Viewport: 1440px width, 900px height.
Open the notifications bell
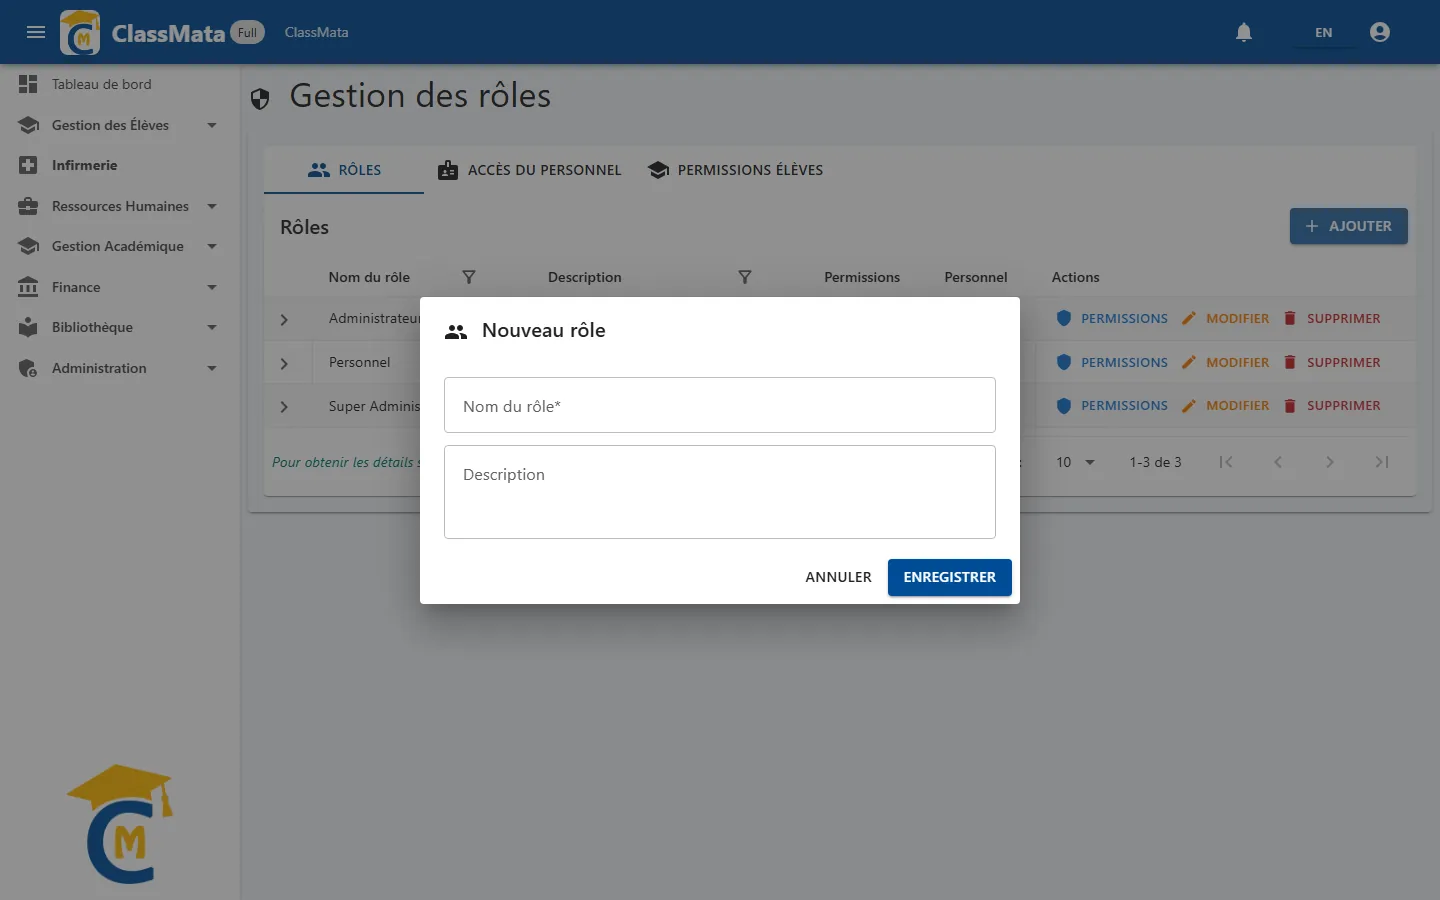tap(1244, 32)
